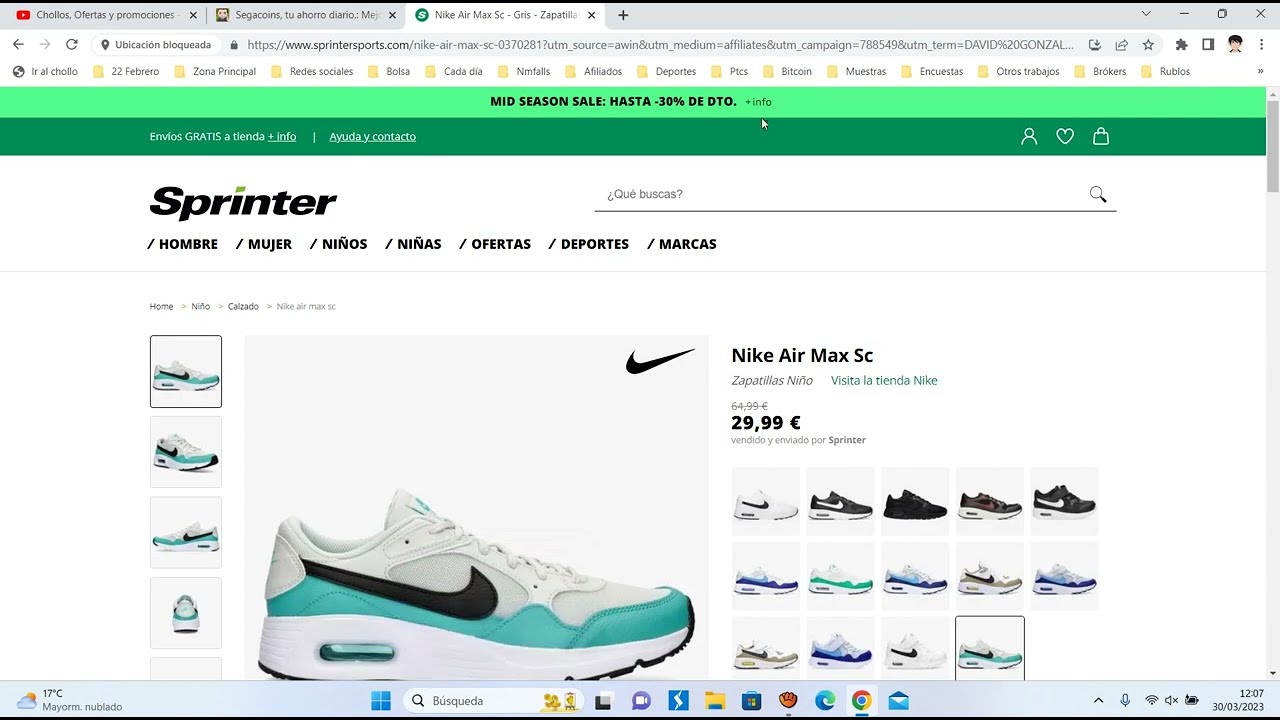Open Microsoft Store from the taskbar
The height and width of the screenshot is (720, 1280).
[x=751, y=701]
